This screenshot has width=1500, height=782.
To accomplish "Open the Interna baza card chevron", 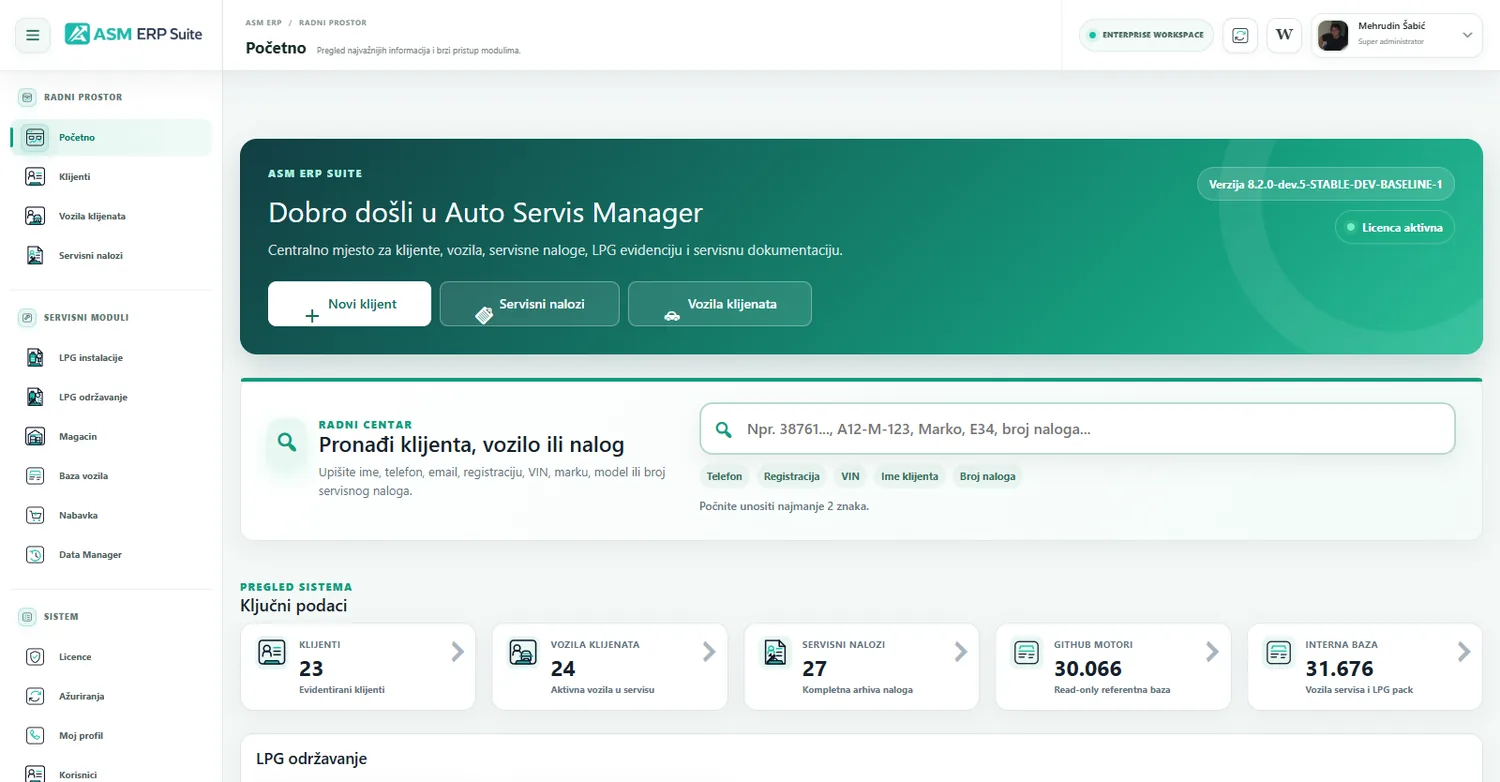I will (x=1464, y=652).
